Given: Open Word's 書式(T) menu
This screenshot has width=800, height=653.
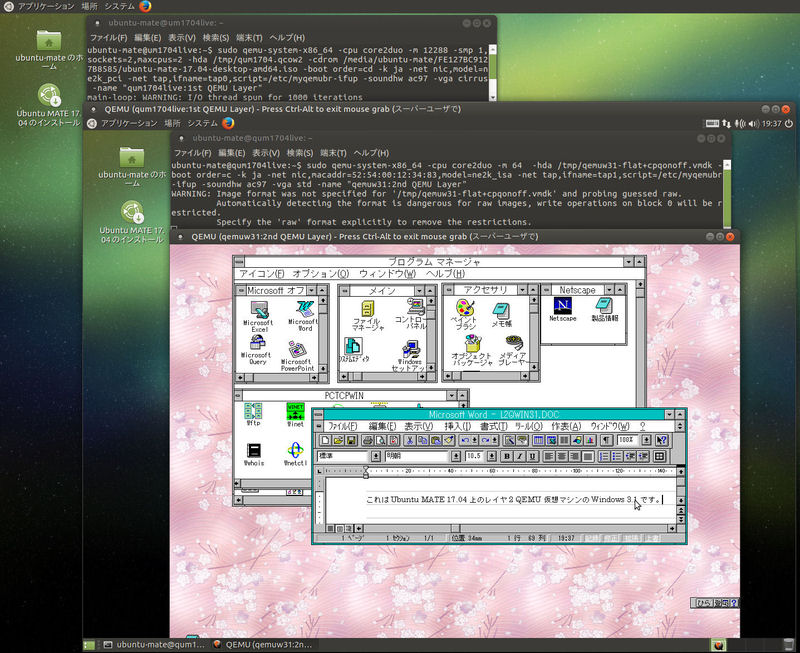Looking at the screenshot, I should (x=493, y=426).
